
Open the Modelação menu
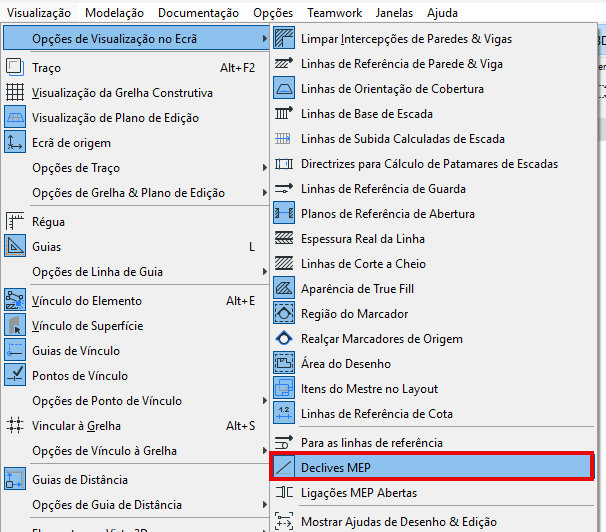pyautogui.click(x=114, y=13)
